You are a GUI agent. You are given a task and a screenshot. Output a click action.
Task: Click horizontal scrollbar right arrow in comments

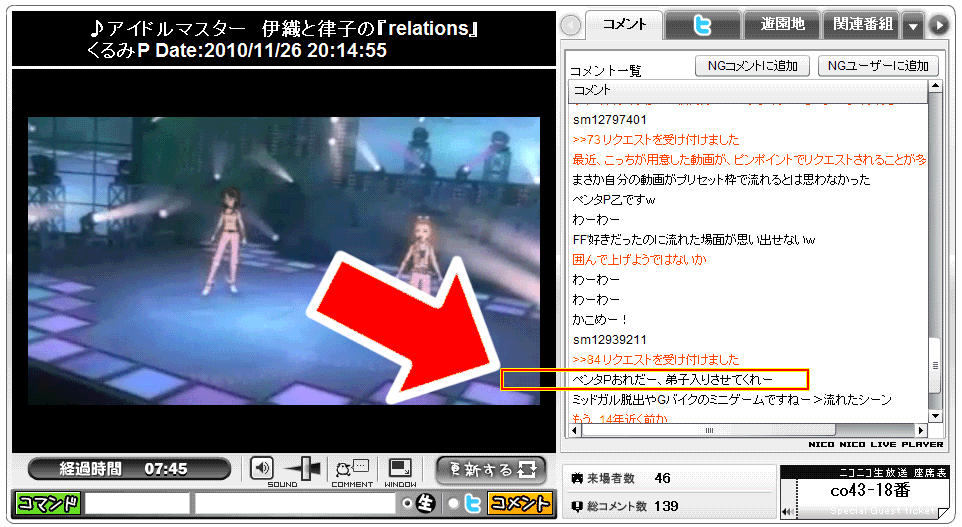[x=921, y=429]
